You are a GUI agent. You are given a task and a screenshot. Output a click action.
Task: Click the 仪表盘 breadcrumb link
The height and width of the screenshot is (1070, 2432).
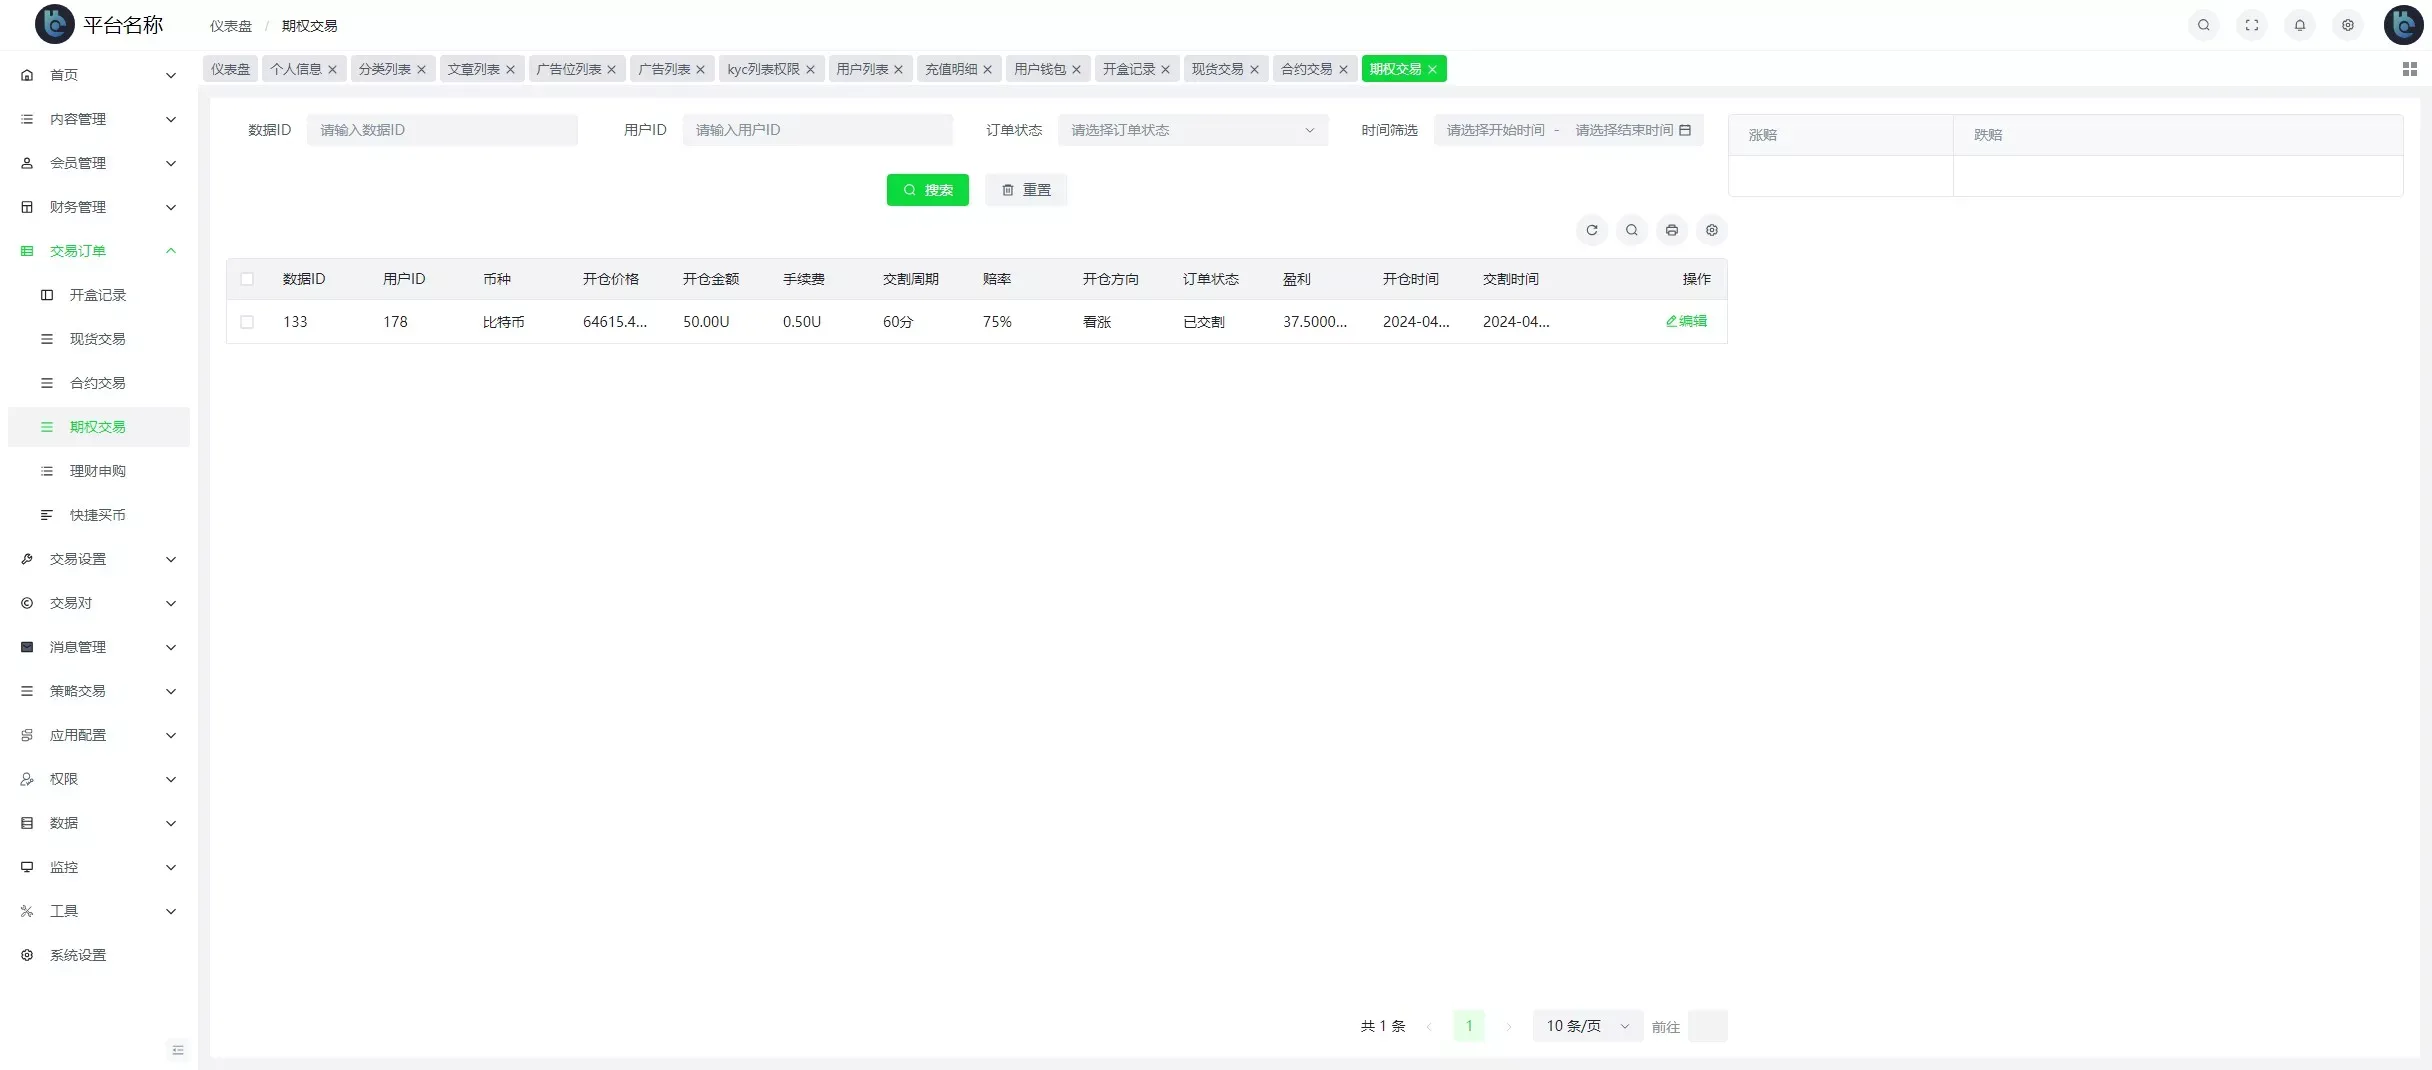tap(231, 26)
